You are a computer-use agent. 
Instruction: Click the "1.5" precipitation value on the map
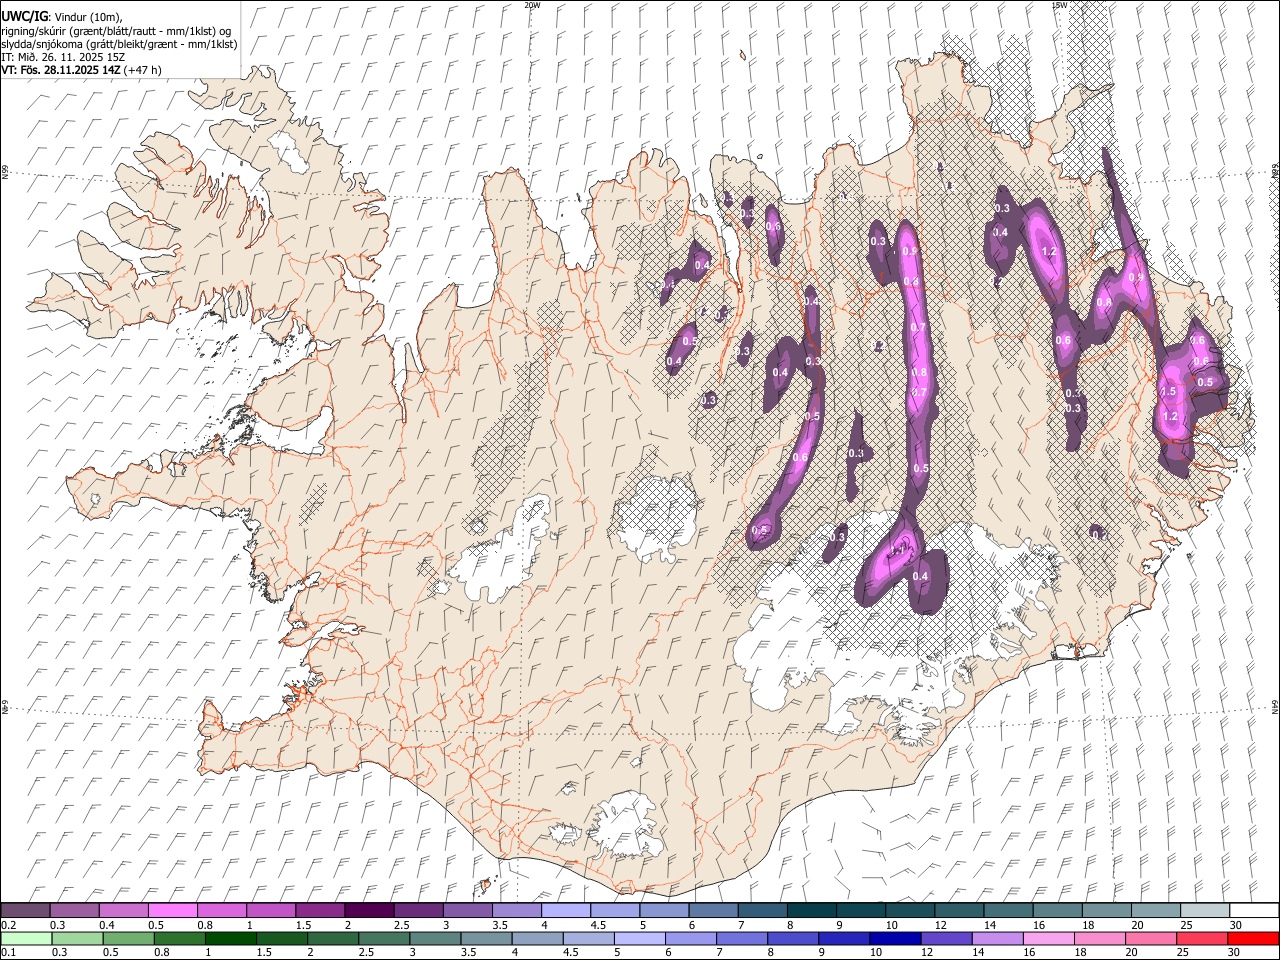[1168, 392]
